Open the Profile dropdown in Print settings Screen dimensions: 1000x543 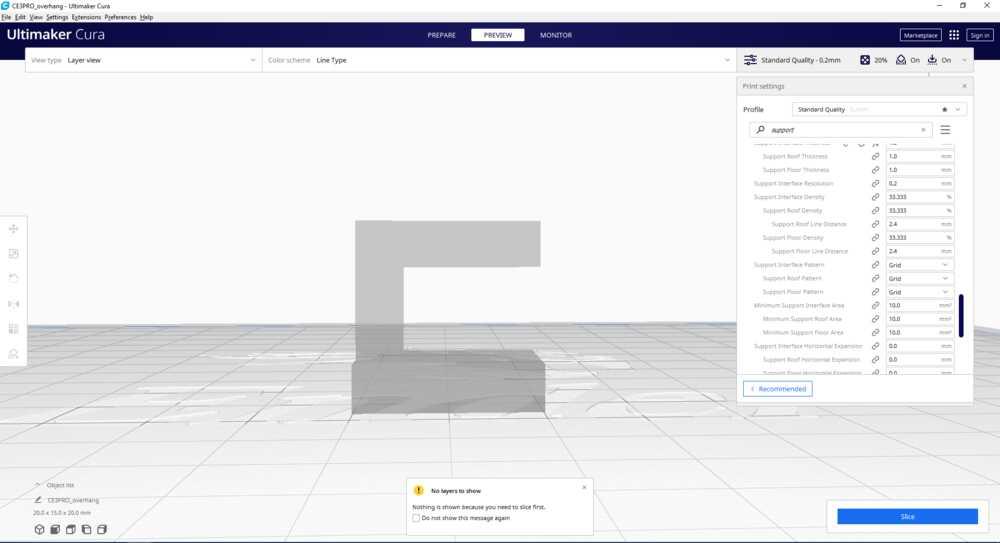[879, 109]
